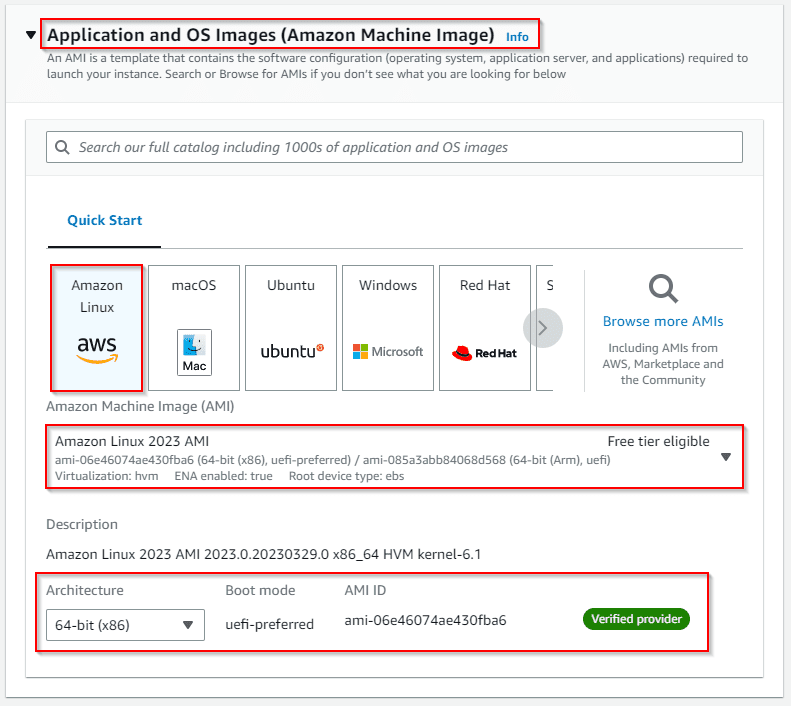The height and width of the screenshot is (706, 791).
Task: Click the Browse more AMIs magnifier icon
Action: (662, 289)
